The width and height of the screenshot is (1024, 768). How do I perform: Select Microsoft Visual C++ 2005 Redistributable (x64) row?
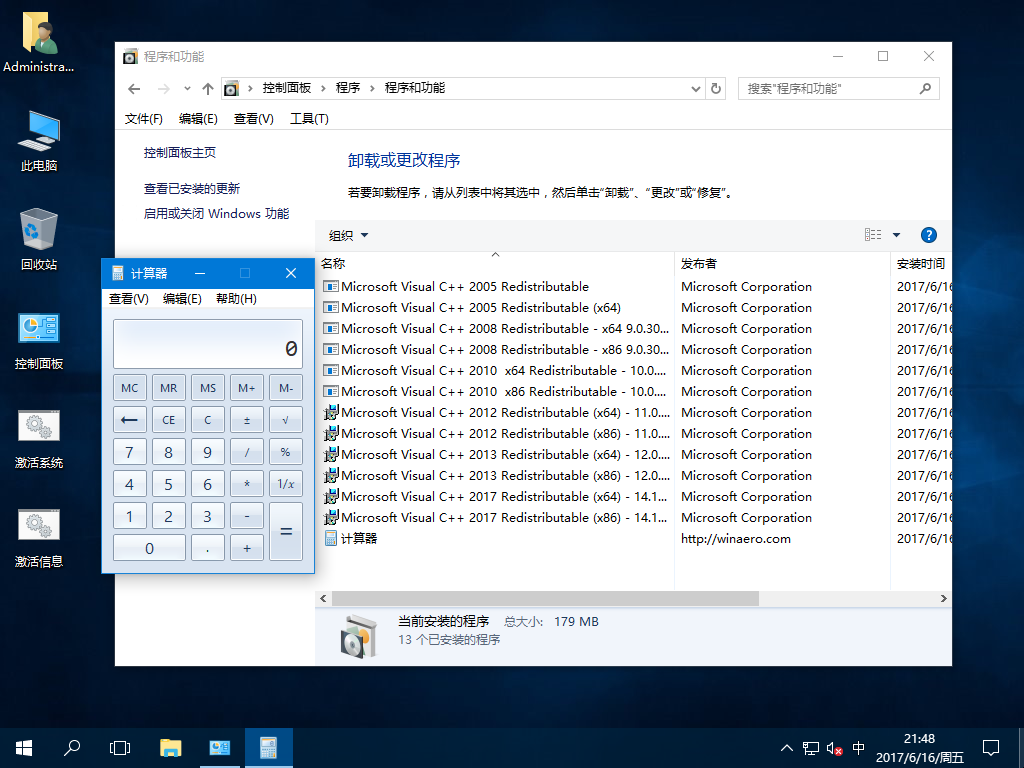(x=633, y=308)
